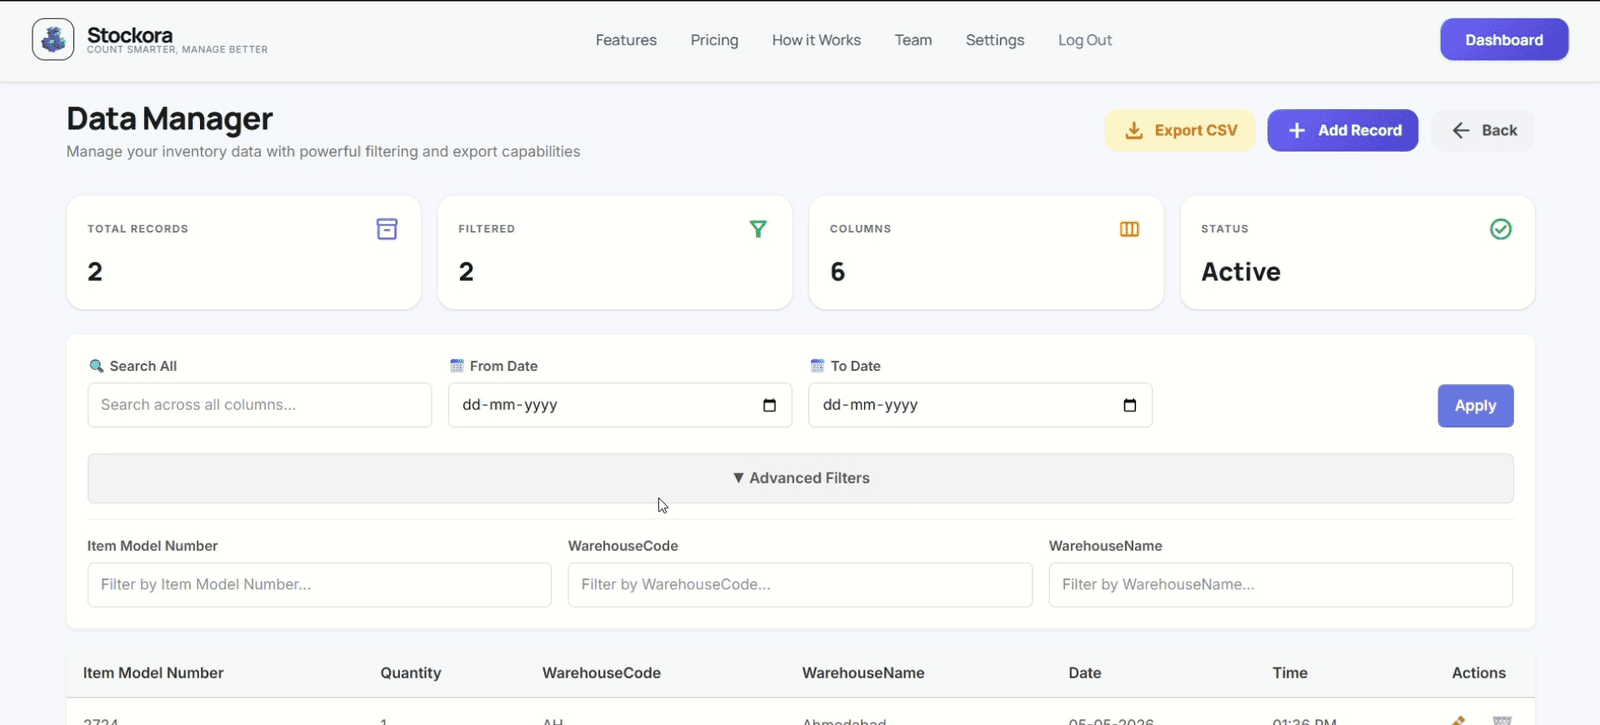Export data with Export CSV button
Screen dimensions: 1600x725
[x=1180, y=130]
